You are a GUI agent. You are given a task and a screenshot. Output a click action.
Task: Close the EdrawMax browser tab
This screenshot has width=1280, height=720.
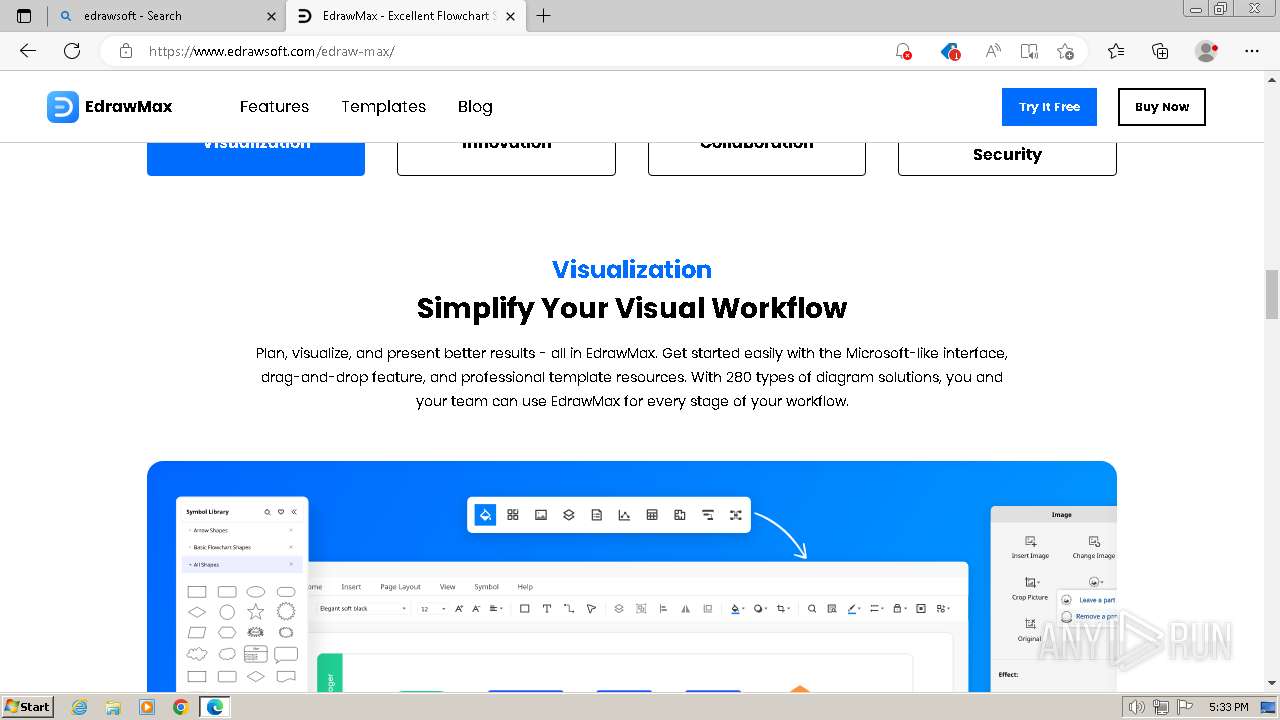coord(510,16)
